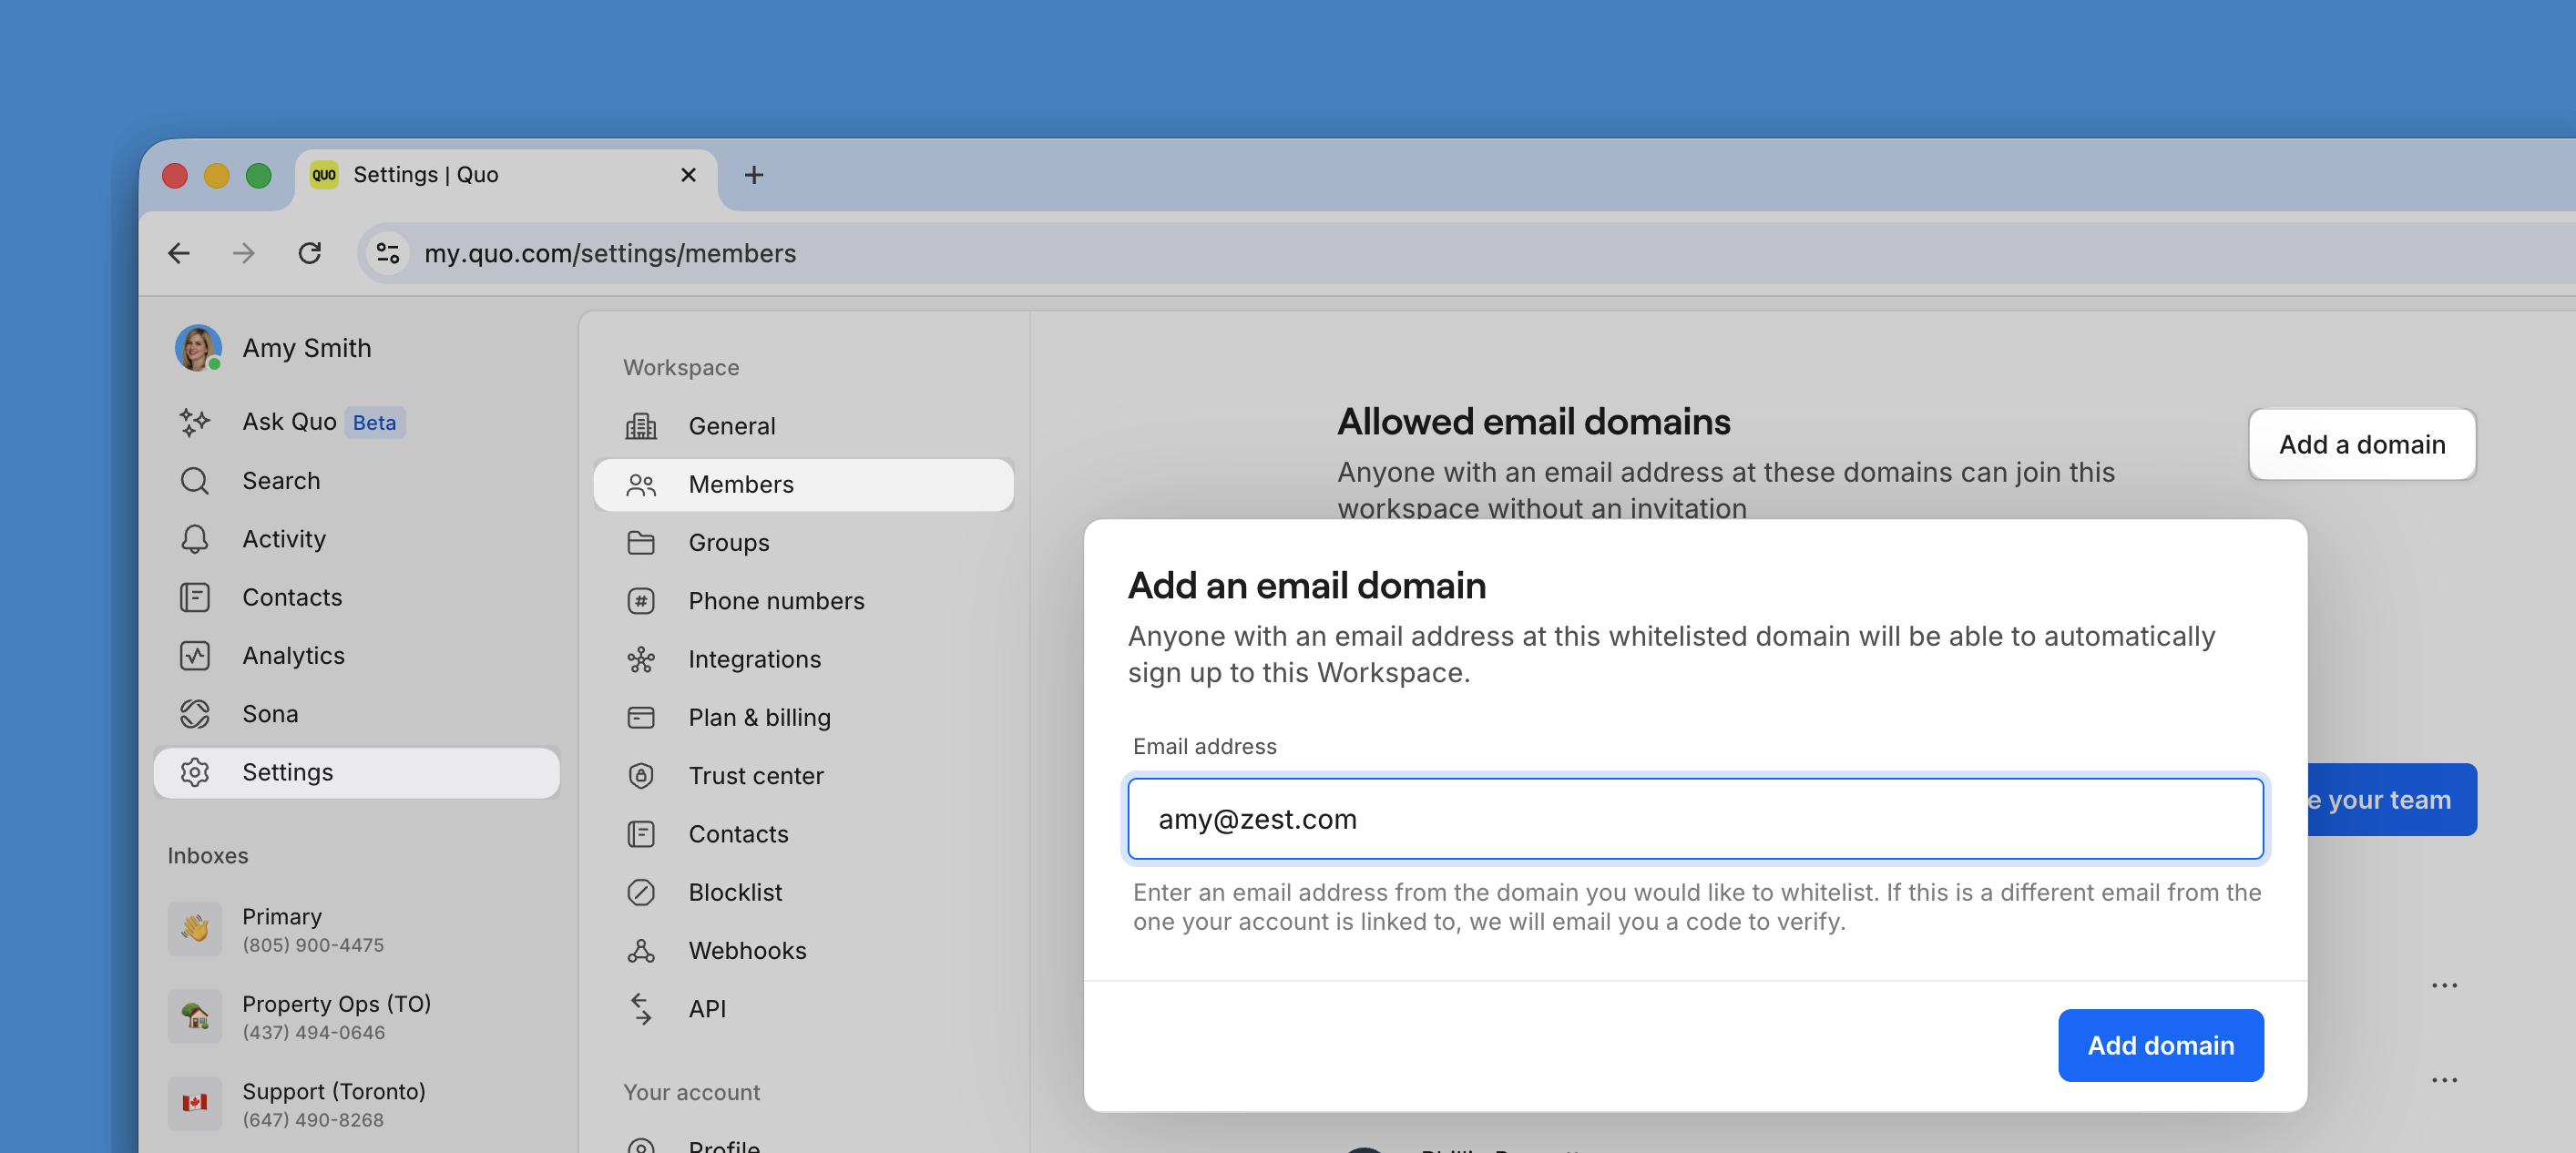The image size is (2576, 1153).
Task: Click the address bar URL
Action: pyautogui.click(x=610, y=253)
